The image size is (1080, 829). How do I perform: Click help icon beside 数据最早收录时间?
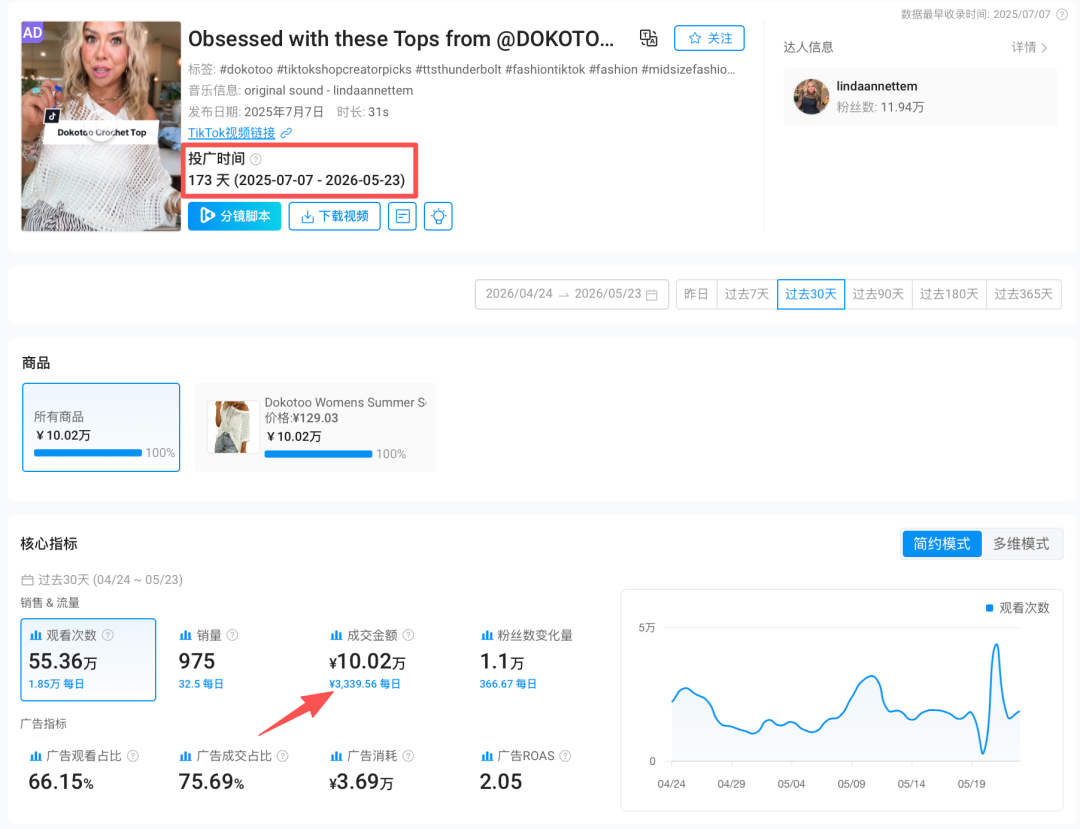(x=1062, y=14)
